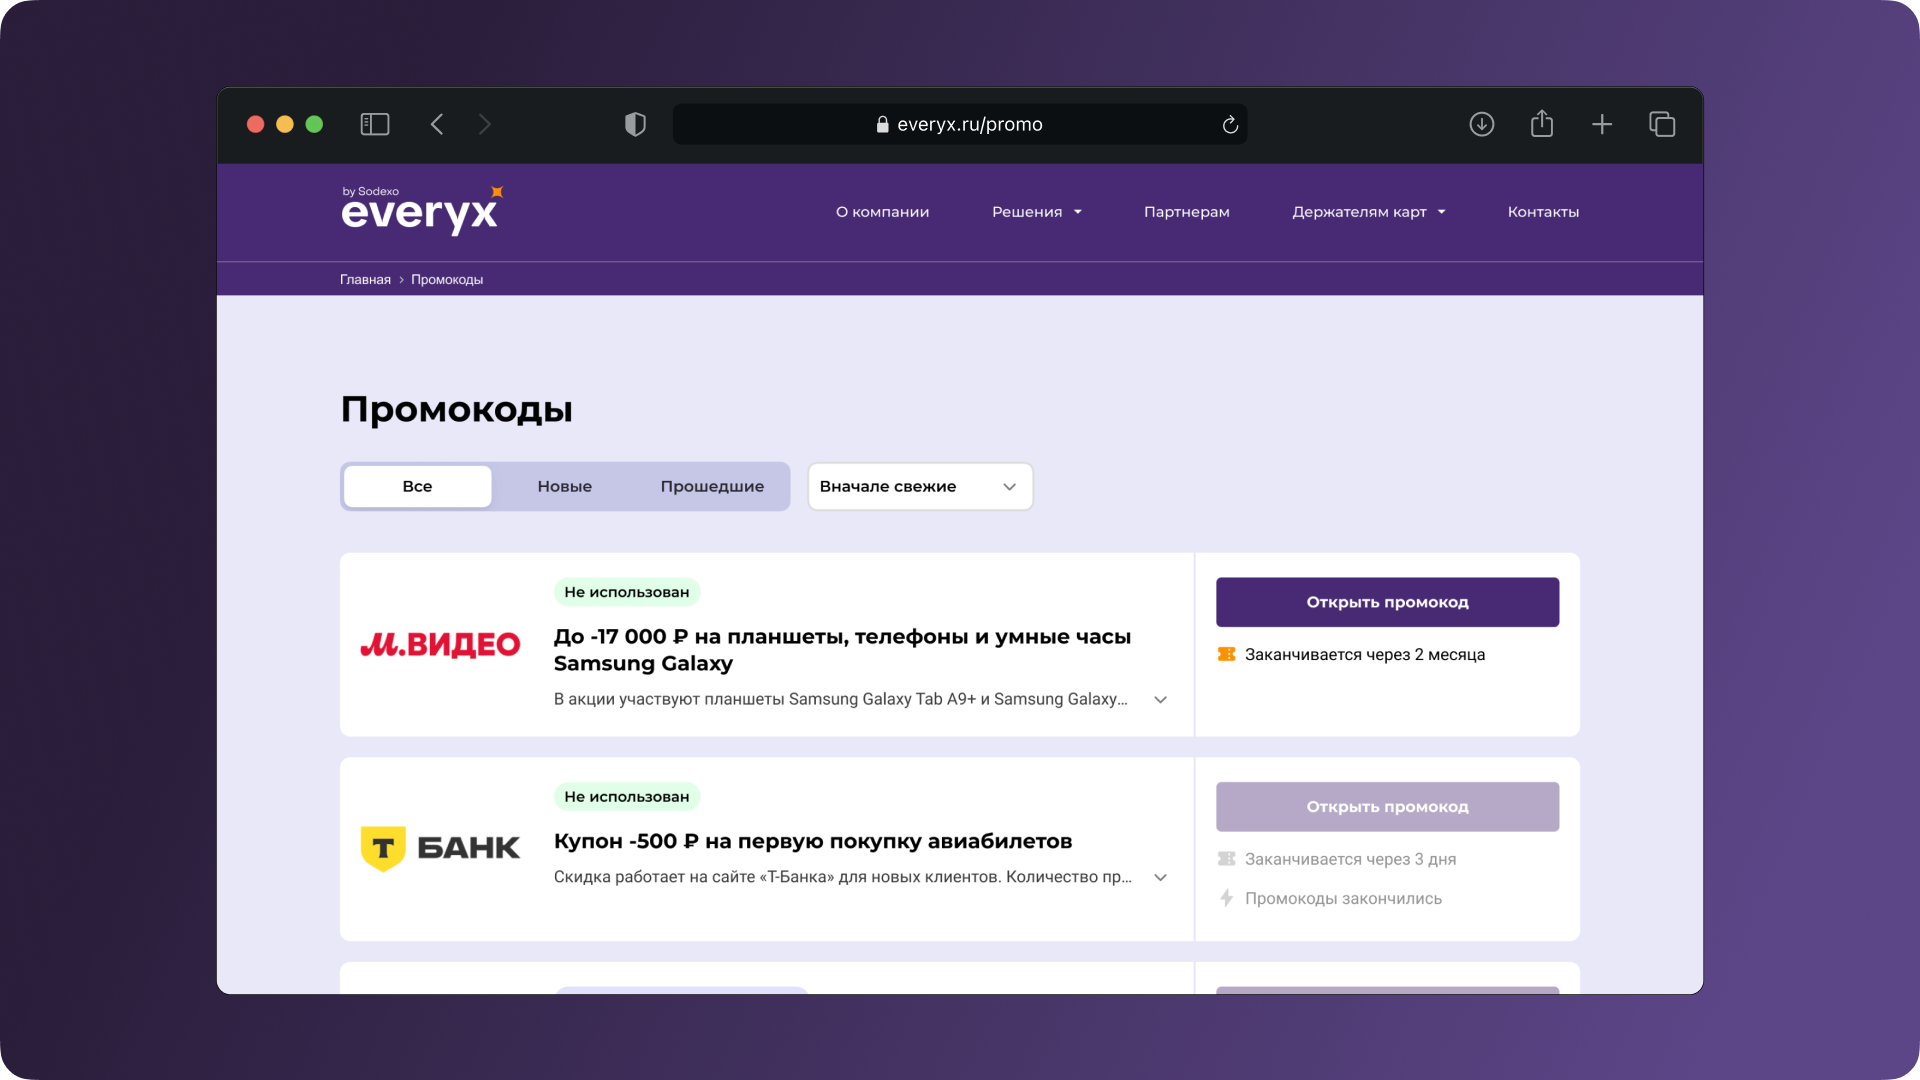Go to the Главная breadcrumb link
Screen dimensions: 1920x1080
tap(365, 279)
